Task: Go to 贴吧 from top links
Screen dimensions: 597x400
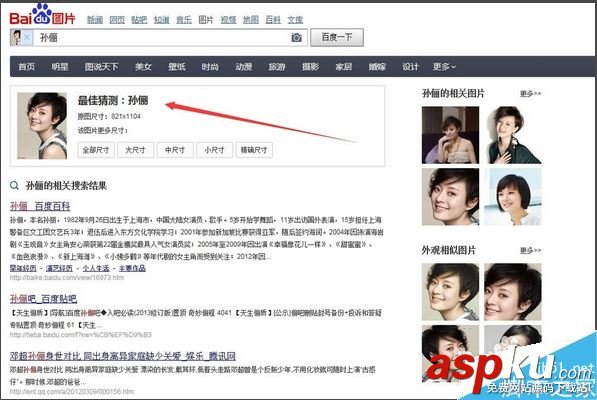Action: click(x=139, y=19)
